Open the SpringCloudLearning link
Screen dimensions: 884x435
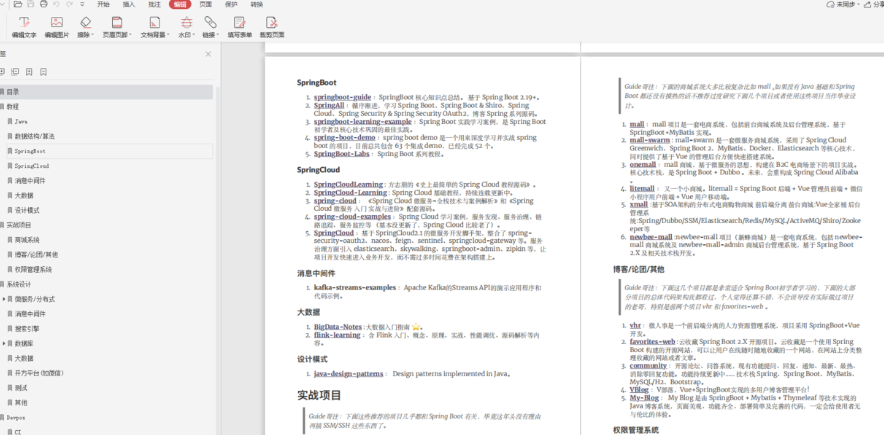click(x=348, y=184)
